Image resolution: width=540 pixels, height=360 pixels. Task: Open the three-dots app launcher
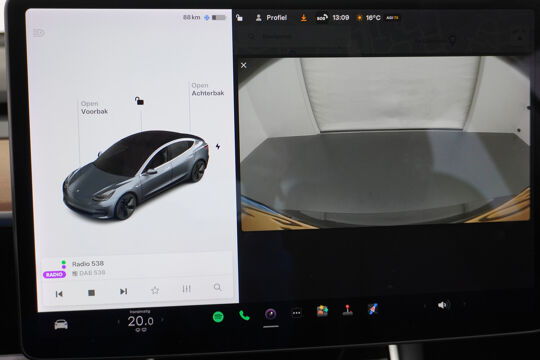click(x=297, y=313)
